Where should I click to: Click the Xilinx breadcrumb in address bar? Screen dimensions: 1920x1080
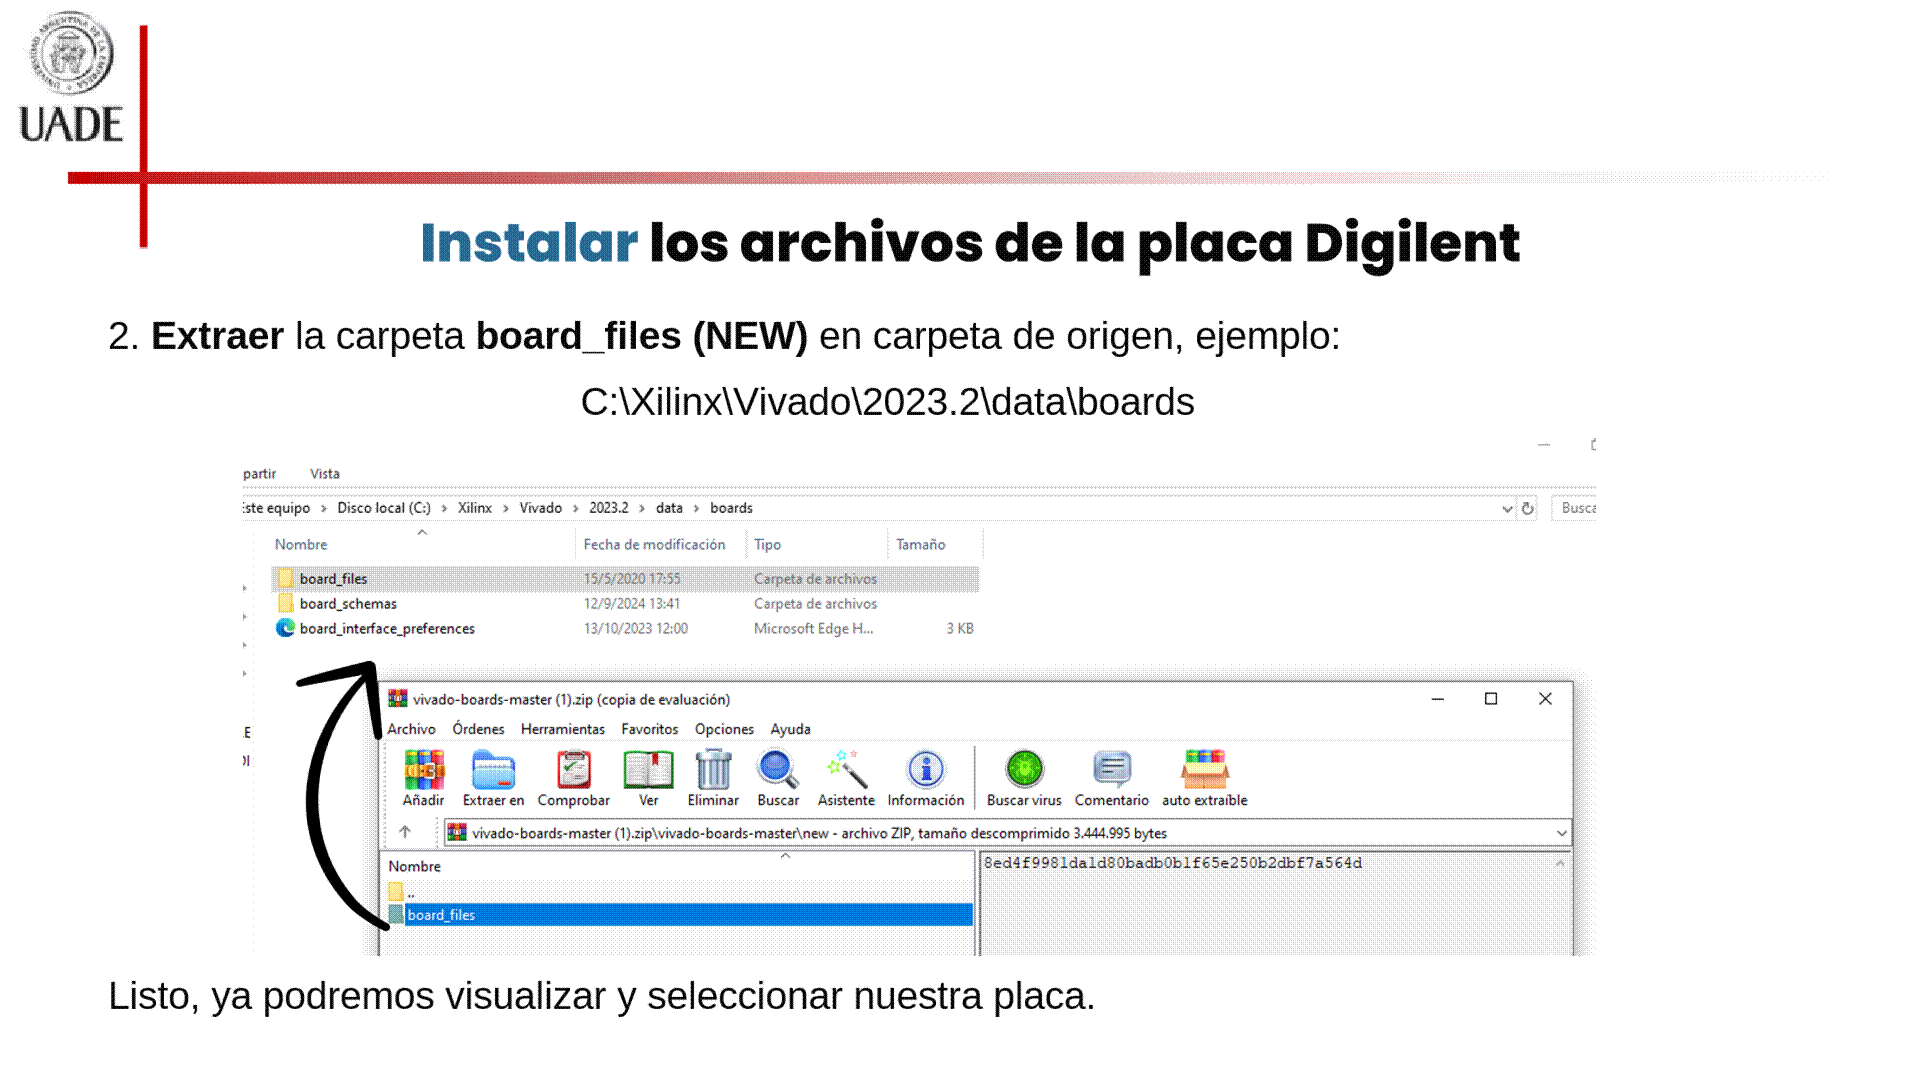click(x=474, y=508)
